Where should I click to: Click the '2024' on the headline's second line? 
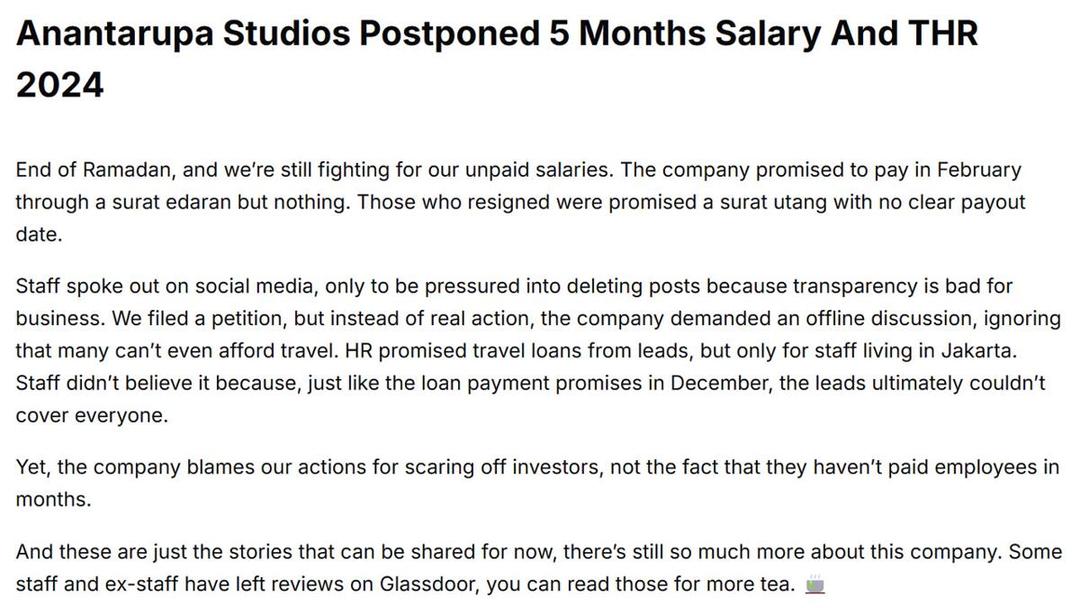60,85
